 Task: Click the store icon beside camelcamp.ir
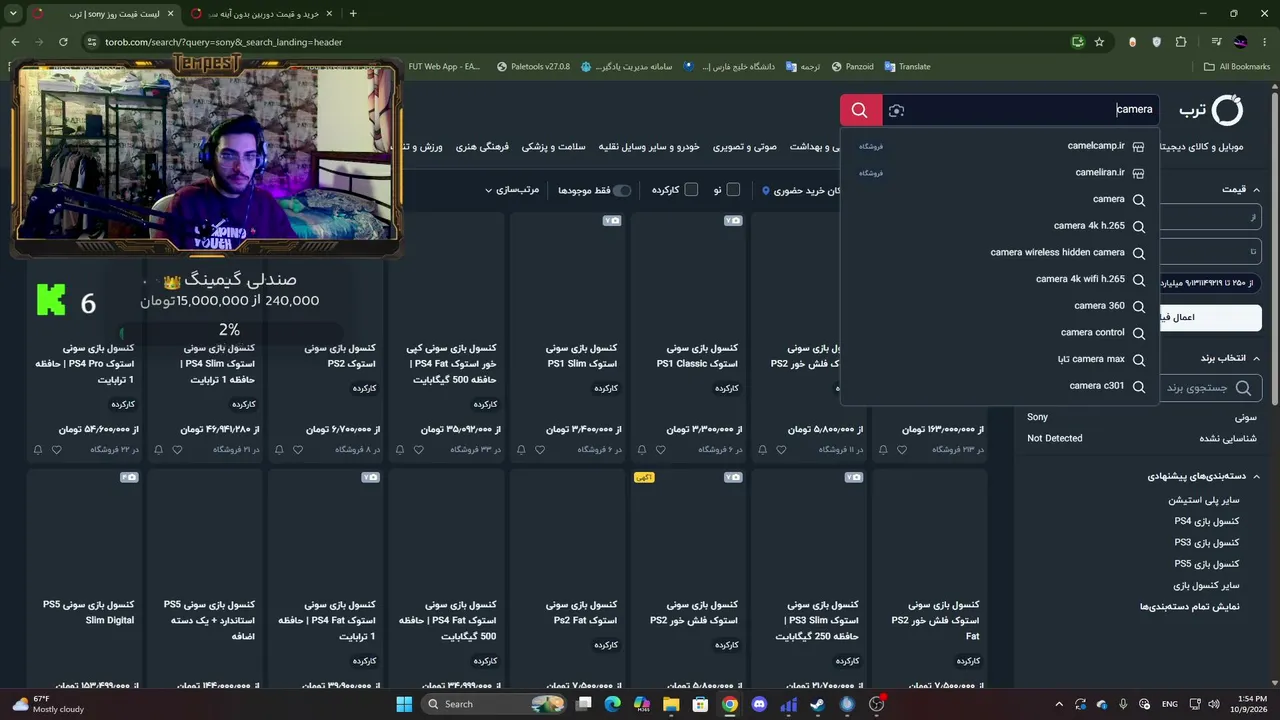[1138, 147]
